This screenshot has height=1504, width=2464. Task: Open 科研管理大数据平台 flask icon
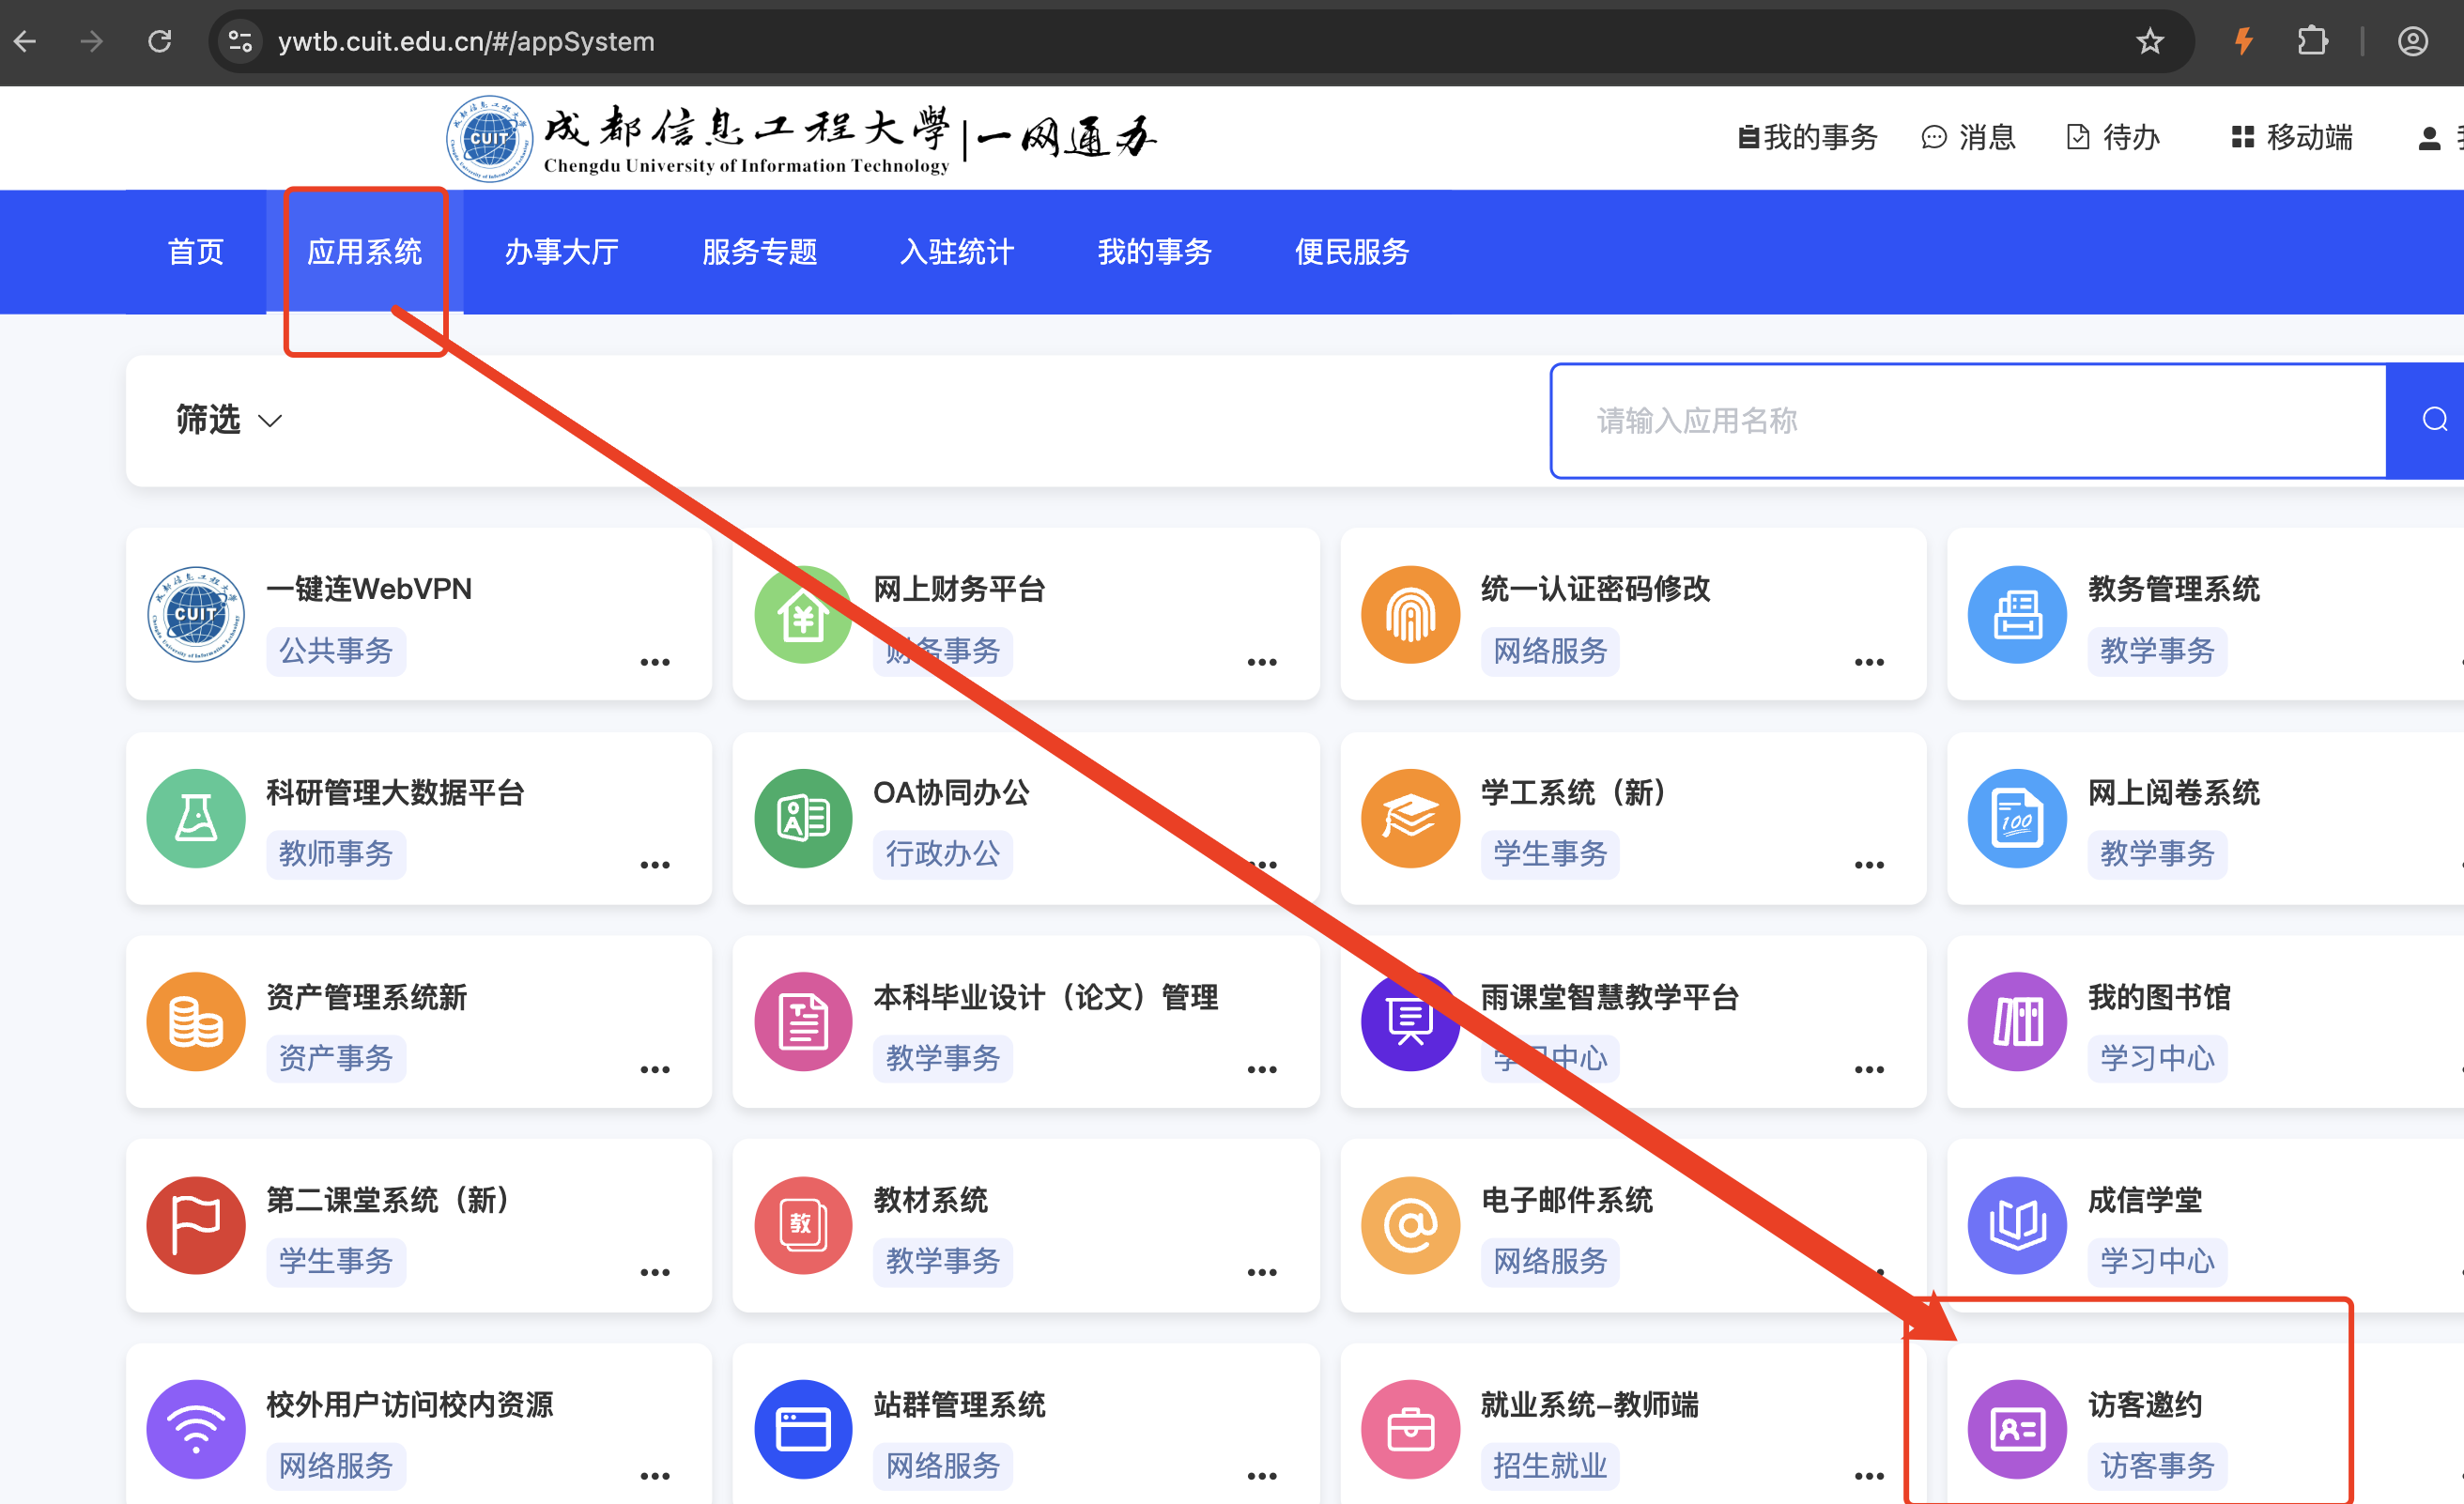point(196,818)
